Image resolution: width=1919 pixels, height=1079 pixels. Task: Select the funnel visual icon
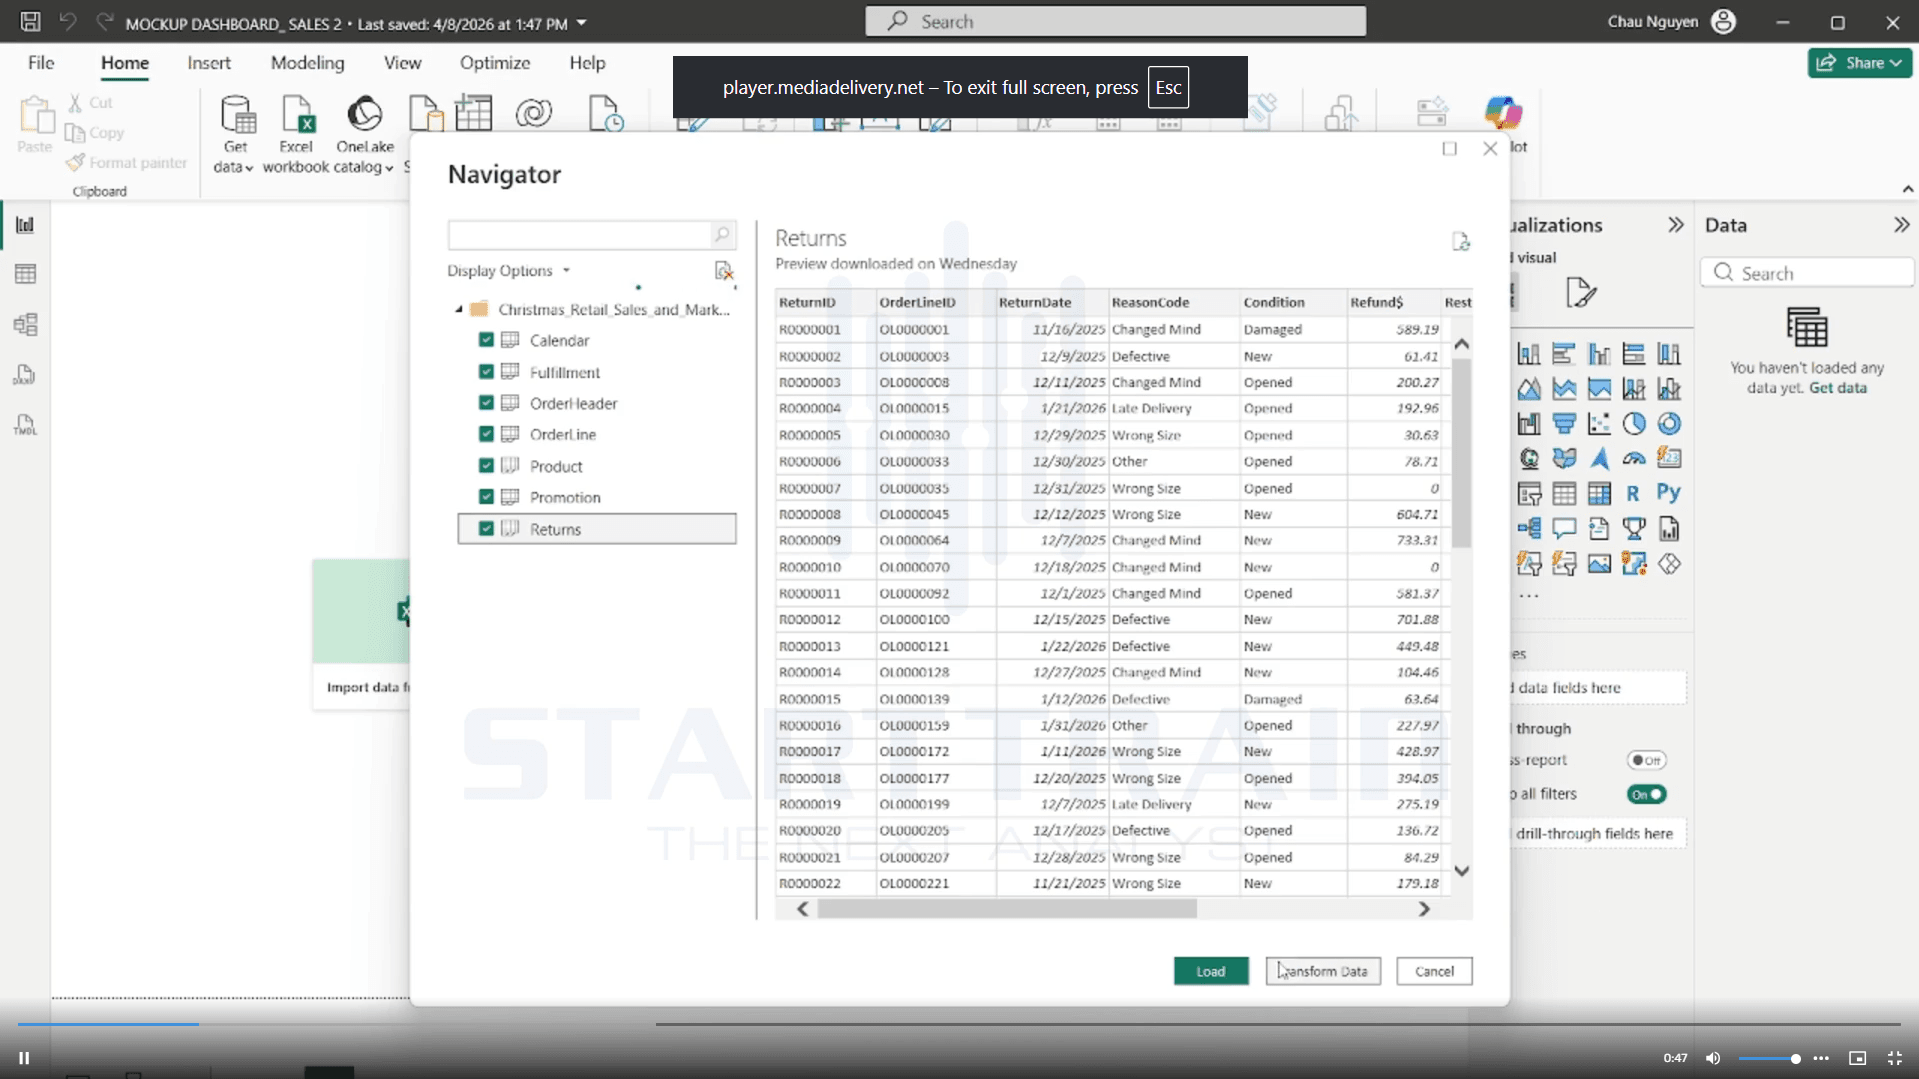pos(1564,424)
